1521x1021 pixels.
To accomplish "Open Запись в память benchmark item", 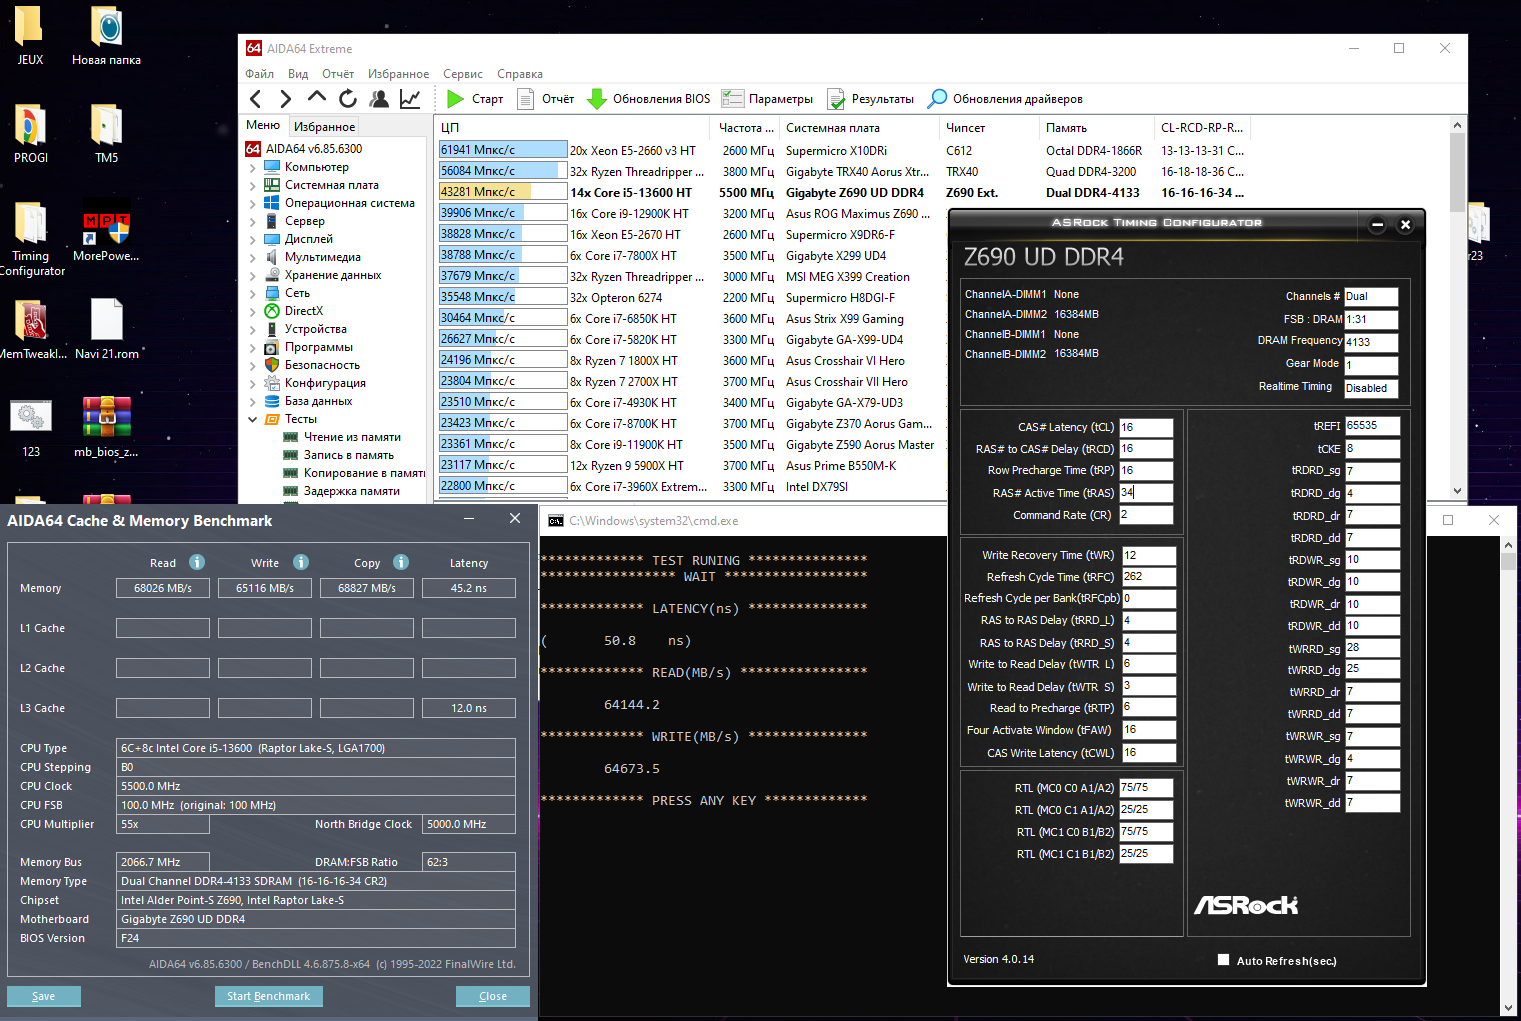I will point(349,455).
